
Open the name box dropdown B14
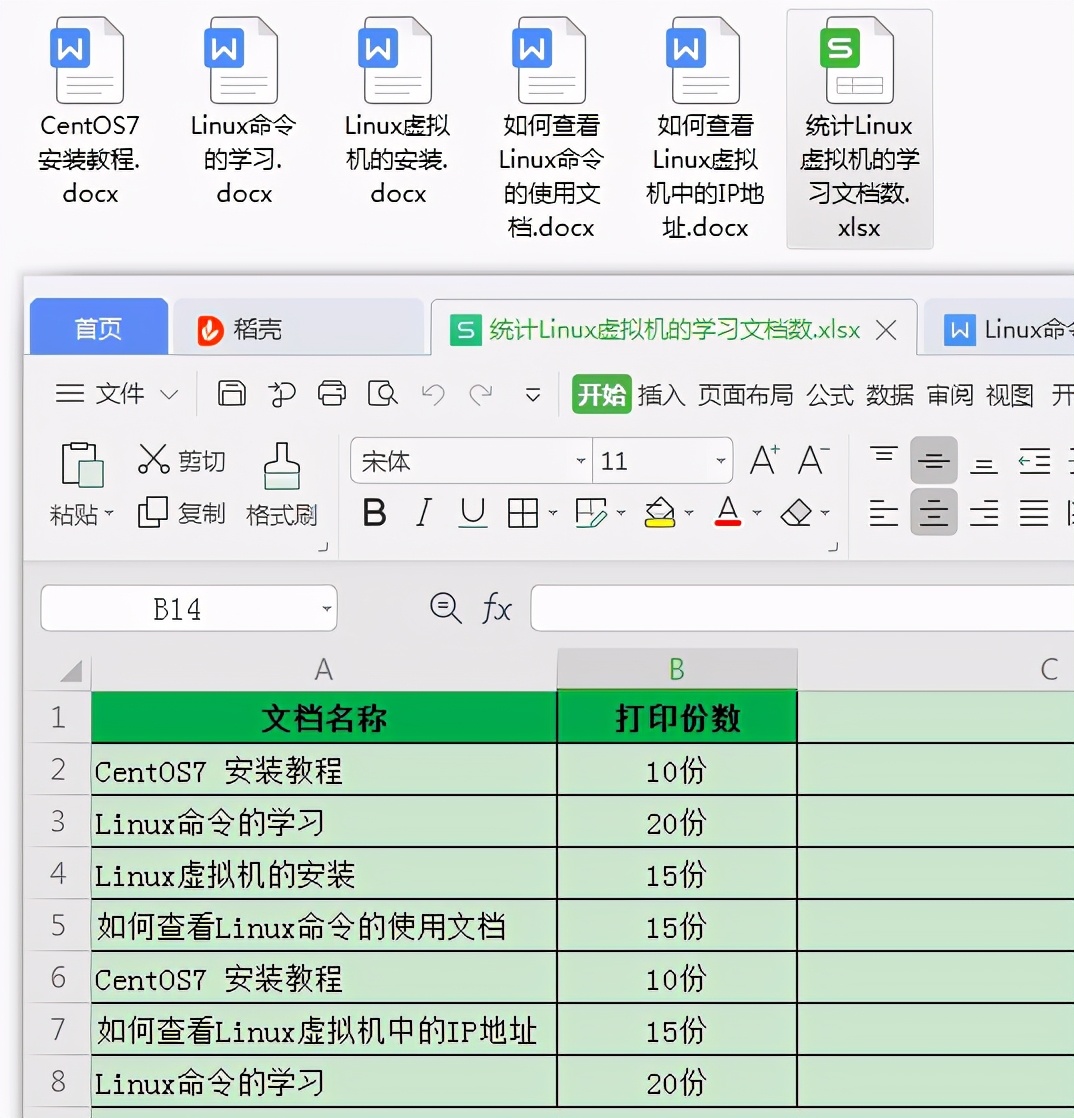326,609
